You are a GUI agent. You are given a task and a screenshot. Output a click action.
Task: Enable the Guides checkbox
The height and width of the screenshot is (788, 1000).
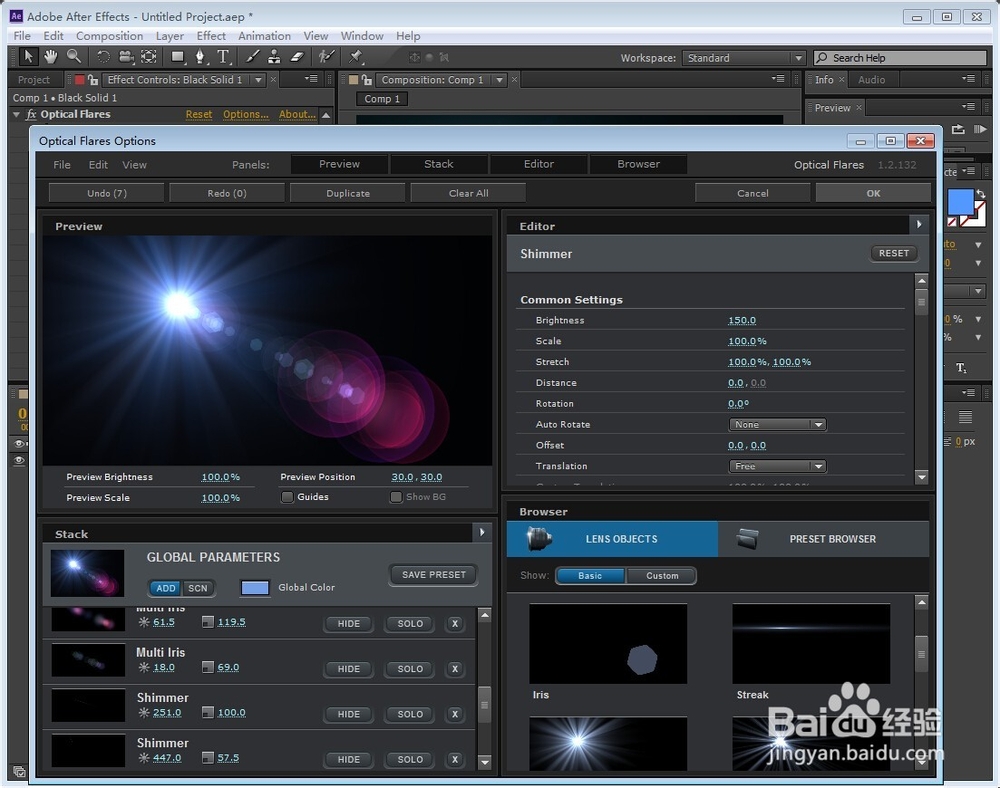[288, 497]
